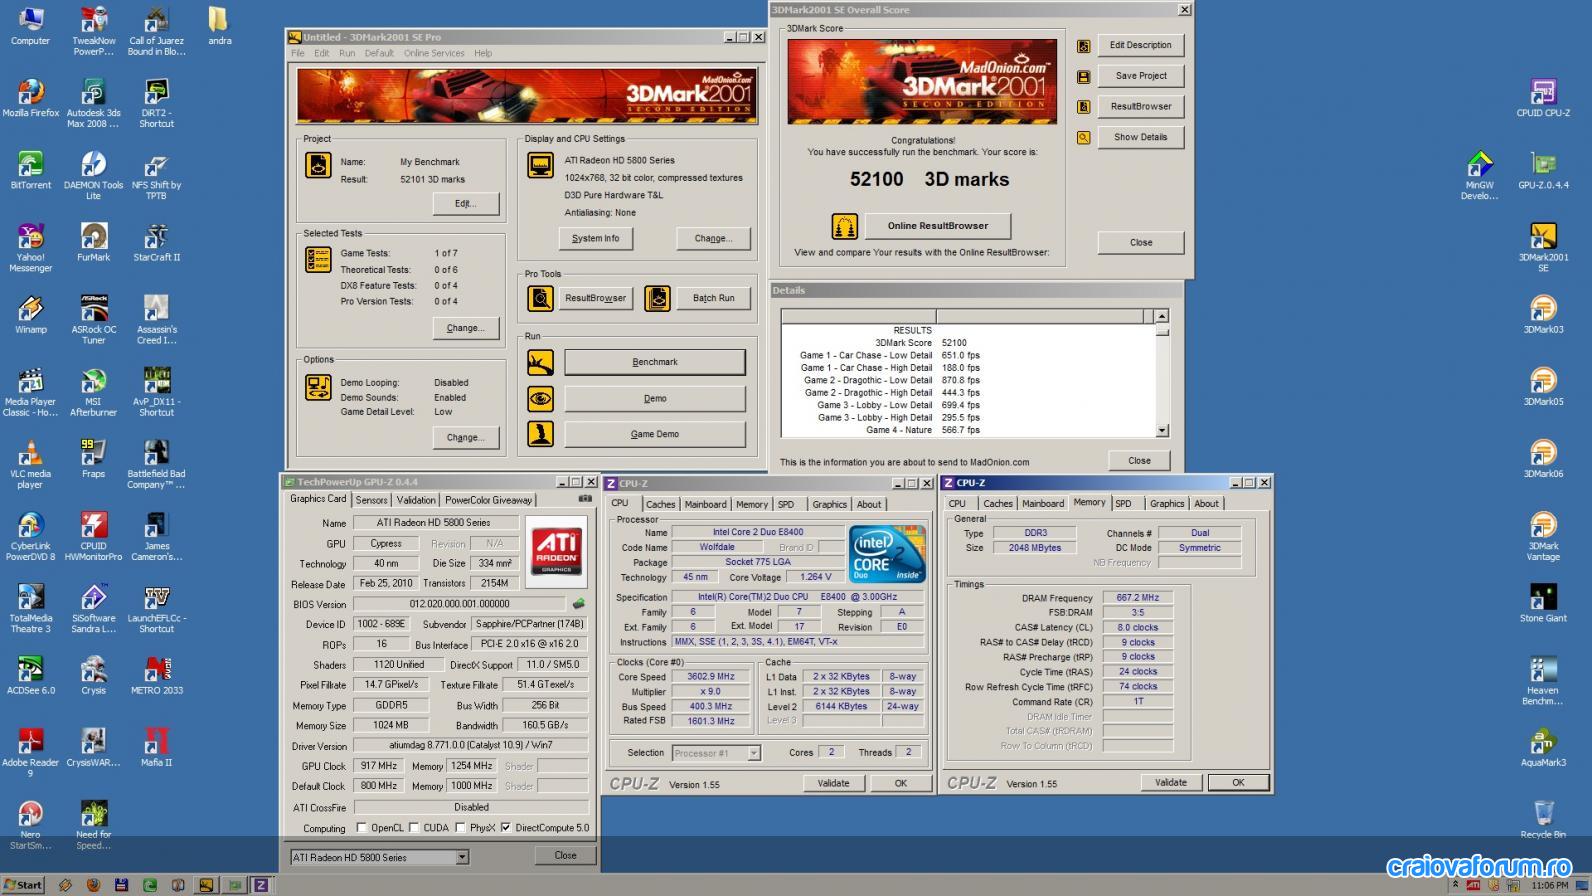The height and width of the screenshot is (896, 1592).
Task: Open 3DMark Vantage desktop icon
Action: pyautogui.click(x=1543, y=536)
